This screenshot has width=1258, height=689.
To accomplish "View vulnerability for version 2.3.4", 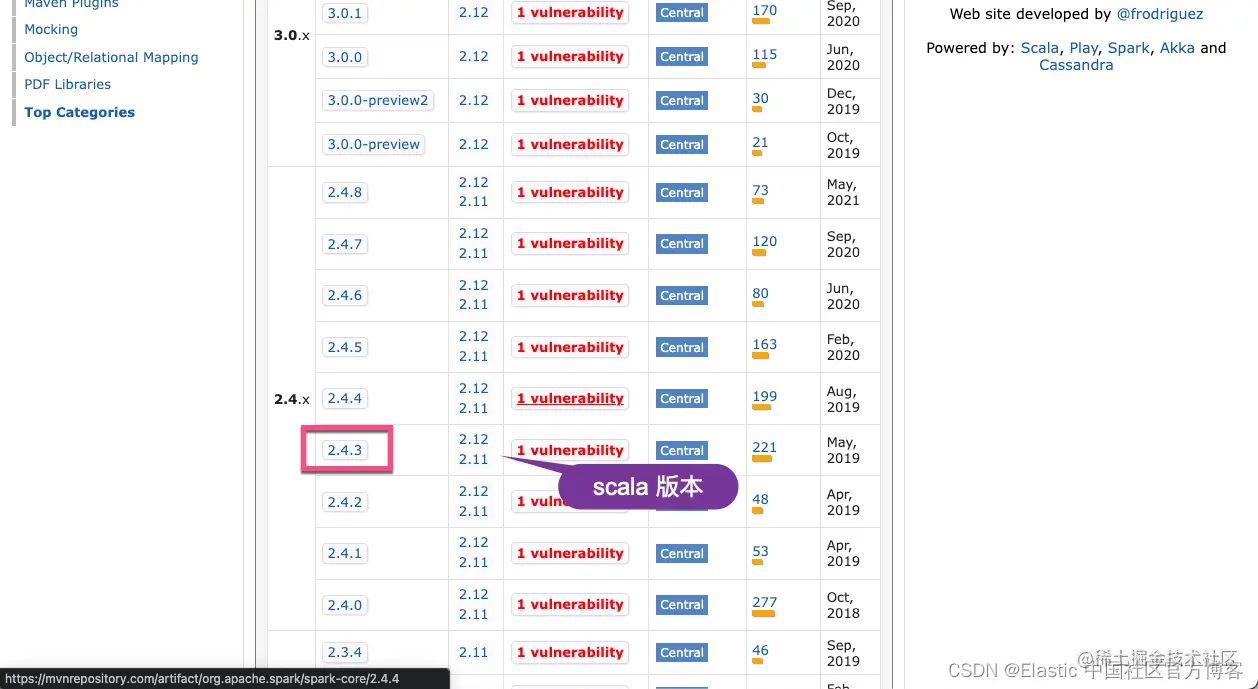I will 570,653.
